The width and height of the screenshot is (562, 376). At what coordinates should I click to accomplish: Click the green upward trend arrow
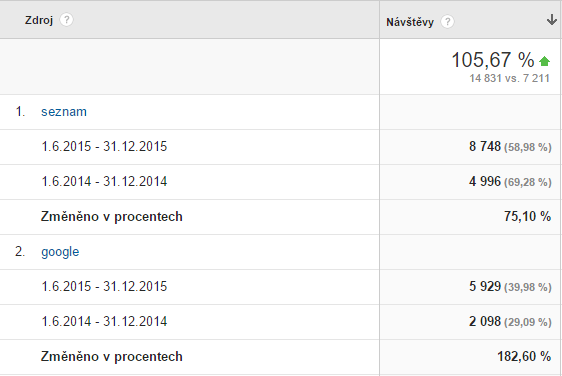544,61
